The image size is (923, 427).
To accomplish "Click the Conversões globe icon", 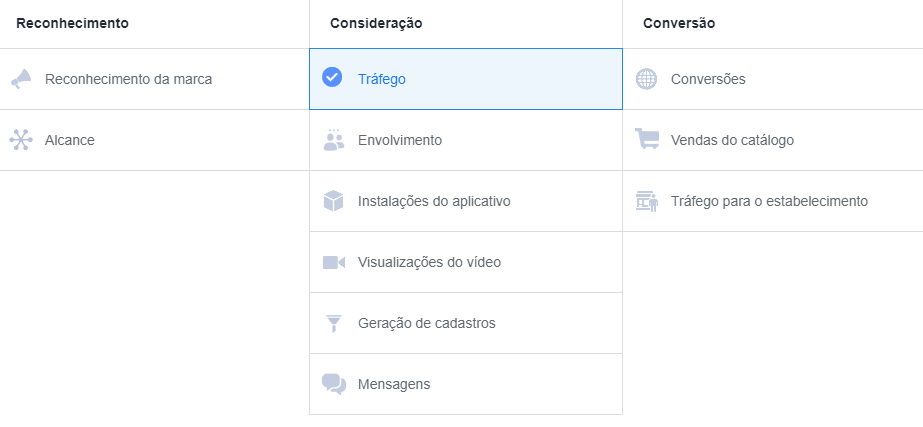I will [x=646, y=79].
